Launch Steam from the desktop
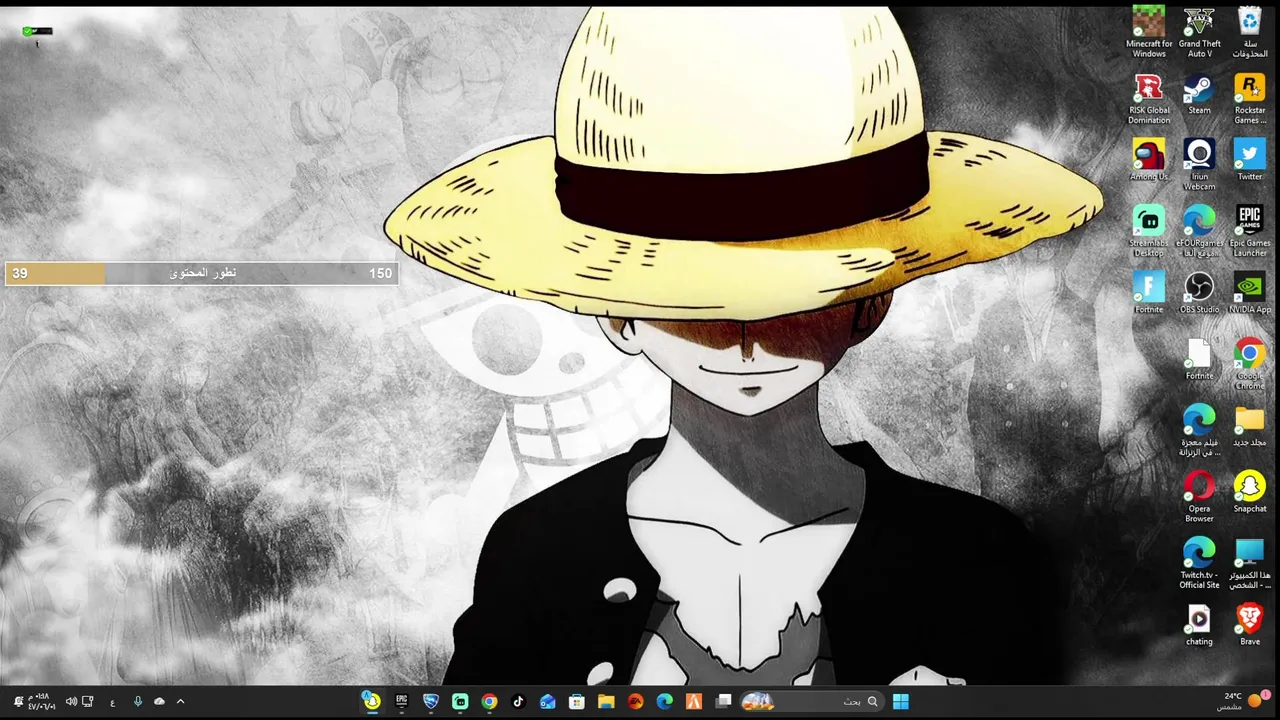Image resolution: width=1280 pixels, height=720 pixels. point(1199,95)
